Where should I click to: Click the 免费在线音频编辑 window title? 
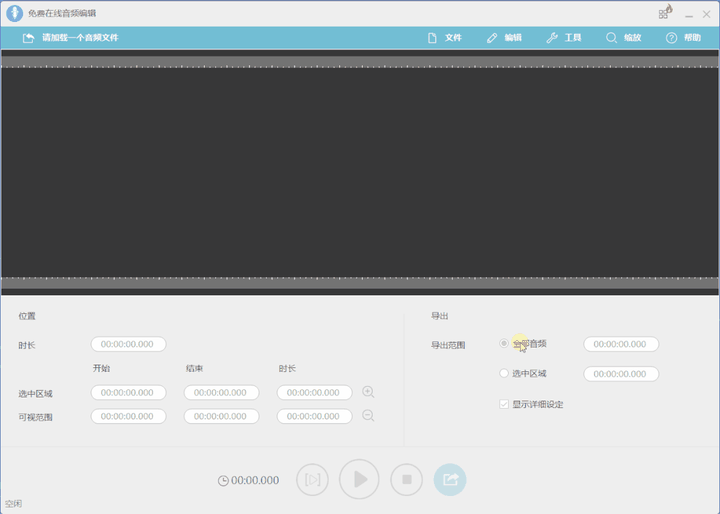pyautogui.click(x=62, y=13)
